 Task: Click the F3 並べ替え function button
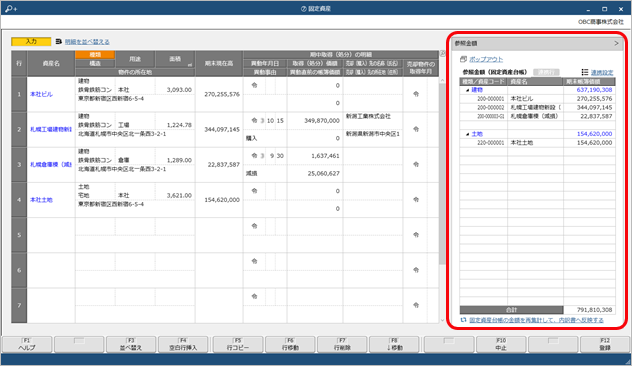[130, 344]
